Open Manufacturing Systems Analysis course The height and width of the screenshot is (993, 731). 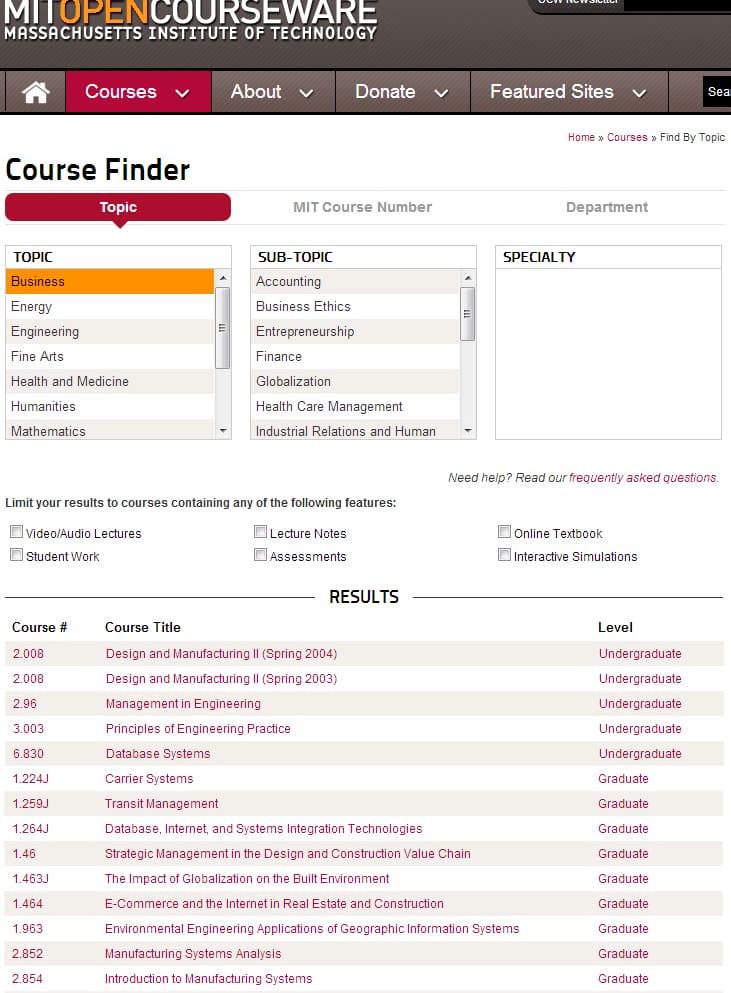coord(193,954)
